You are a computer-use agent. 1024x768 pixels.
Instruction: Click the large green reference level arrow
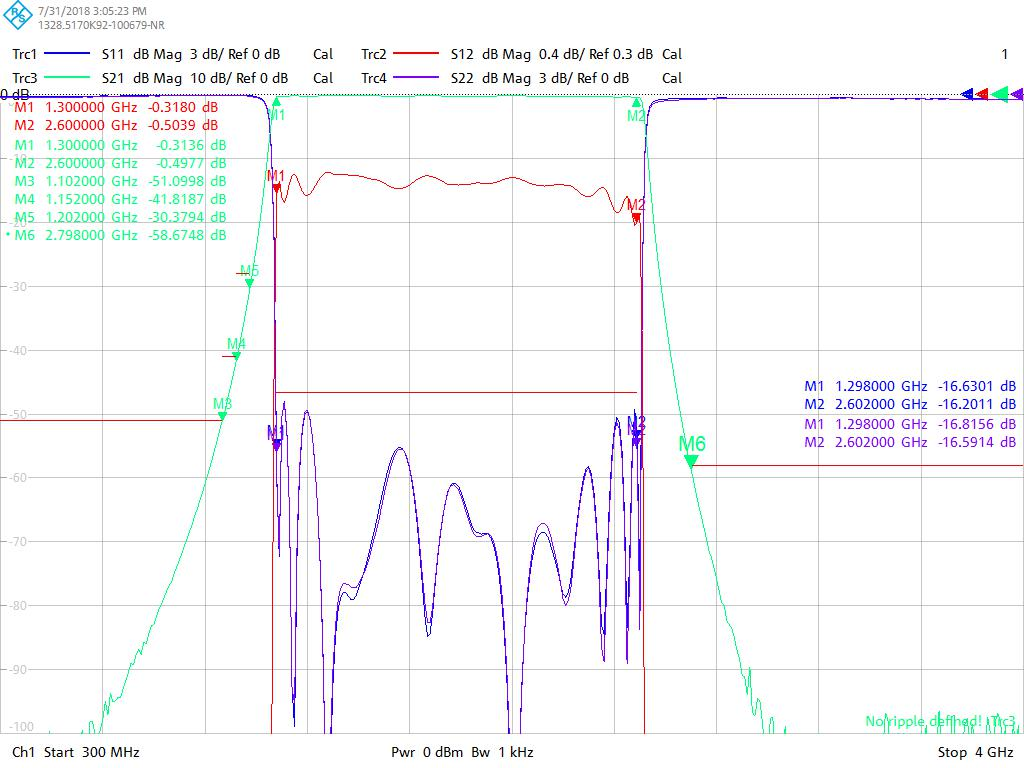(999, 94)
